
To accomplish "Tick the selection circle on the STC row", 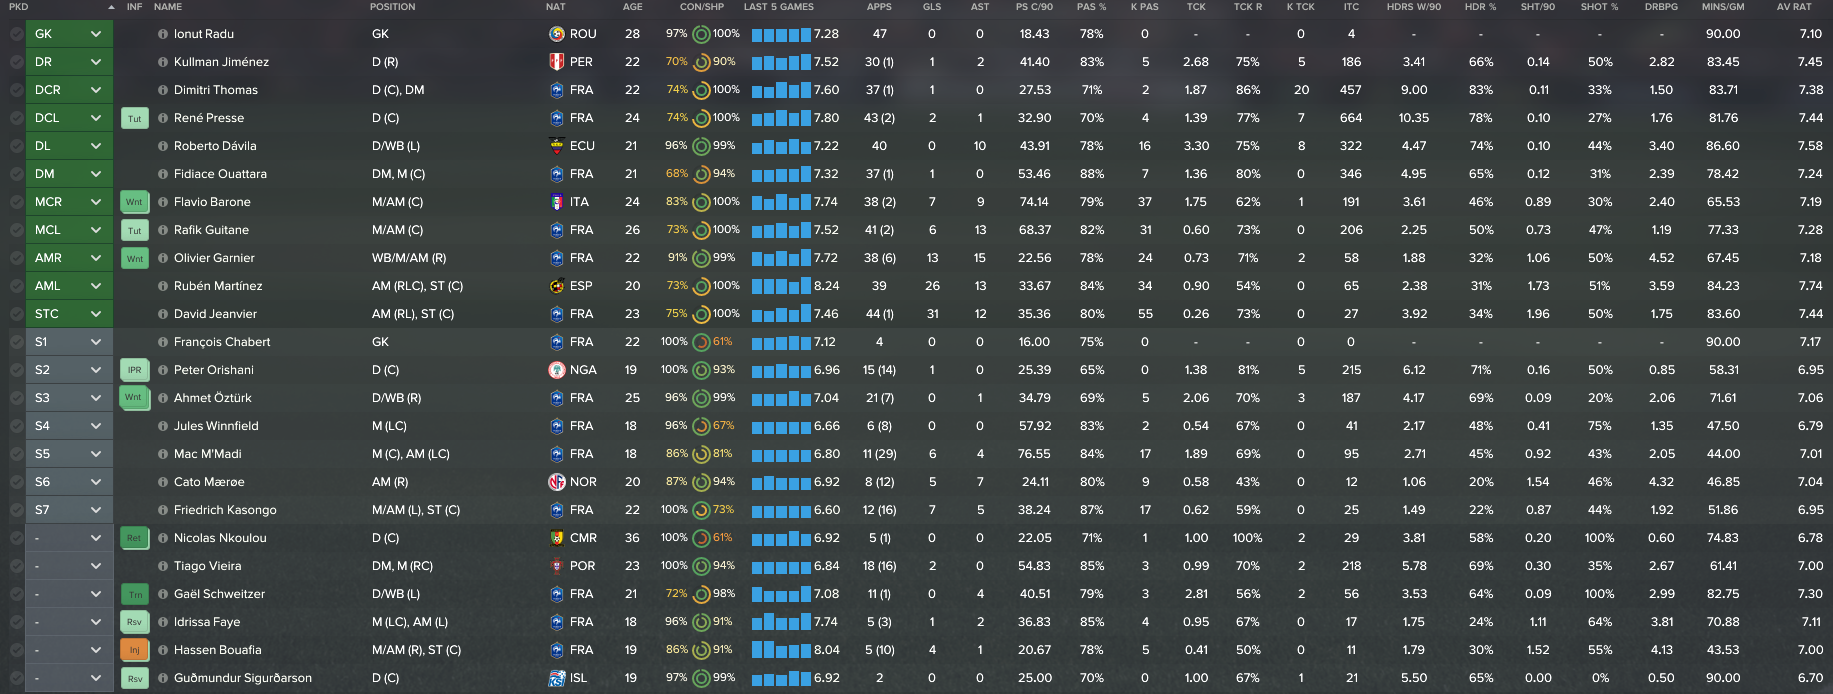I will (16, 314).
